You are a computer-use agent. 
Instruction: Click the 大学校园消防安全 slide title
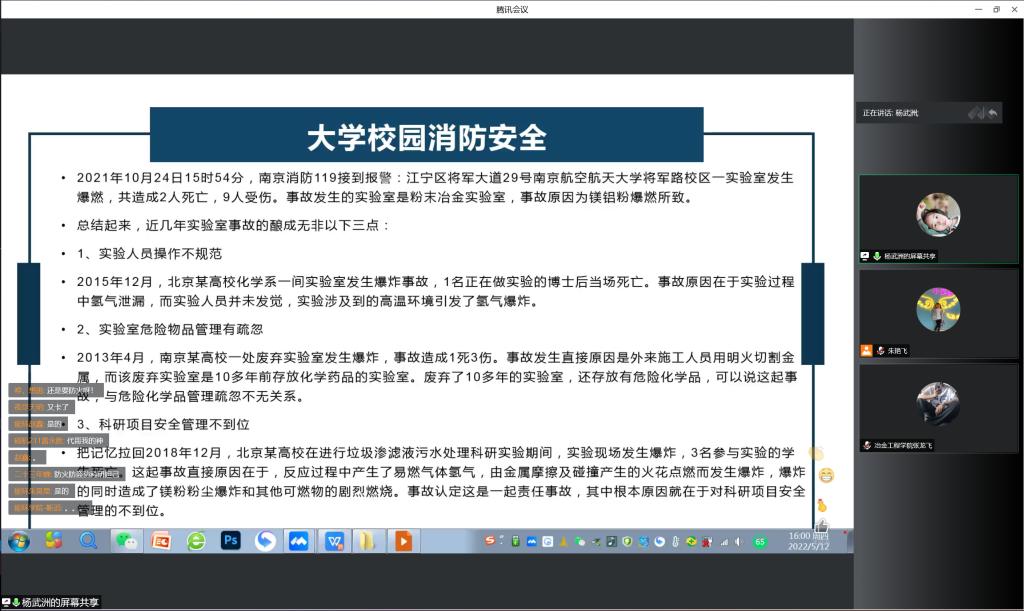(426, 136)
